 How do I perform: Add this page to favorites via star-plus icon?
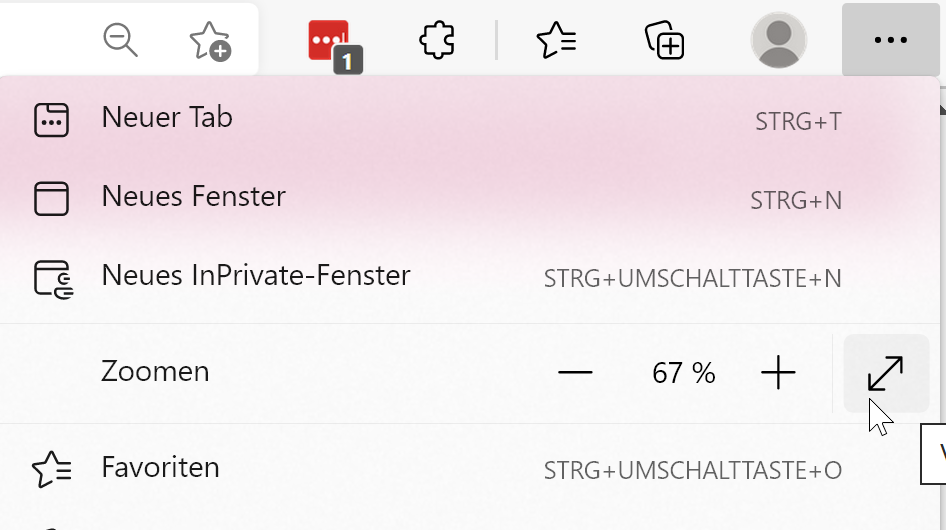pyautogui.click(x=210, y=41)
